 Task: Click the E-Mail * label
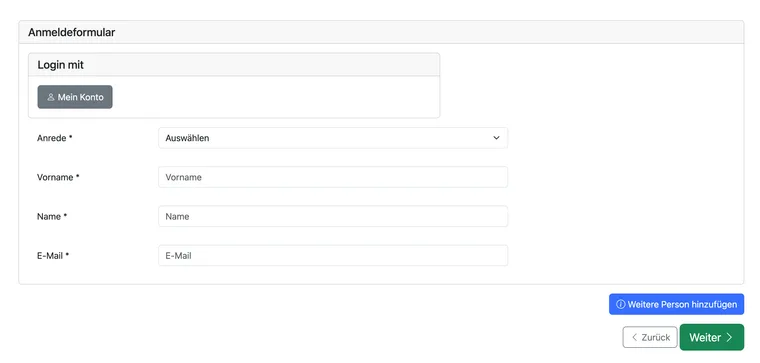(53, 256)
